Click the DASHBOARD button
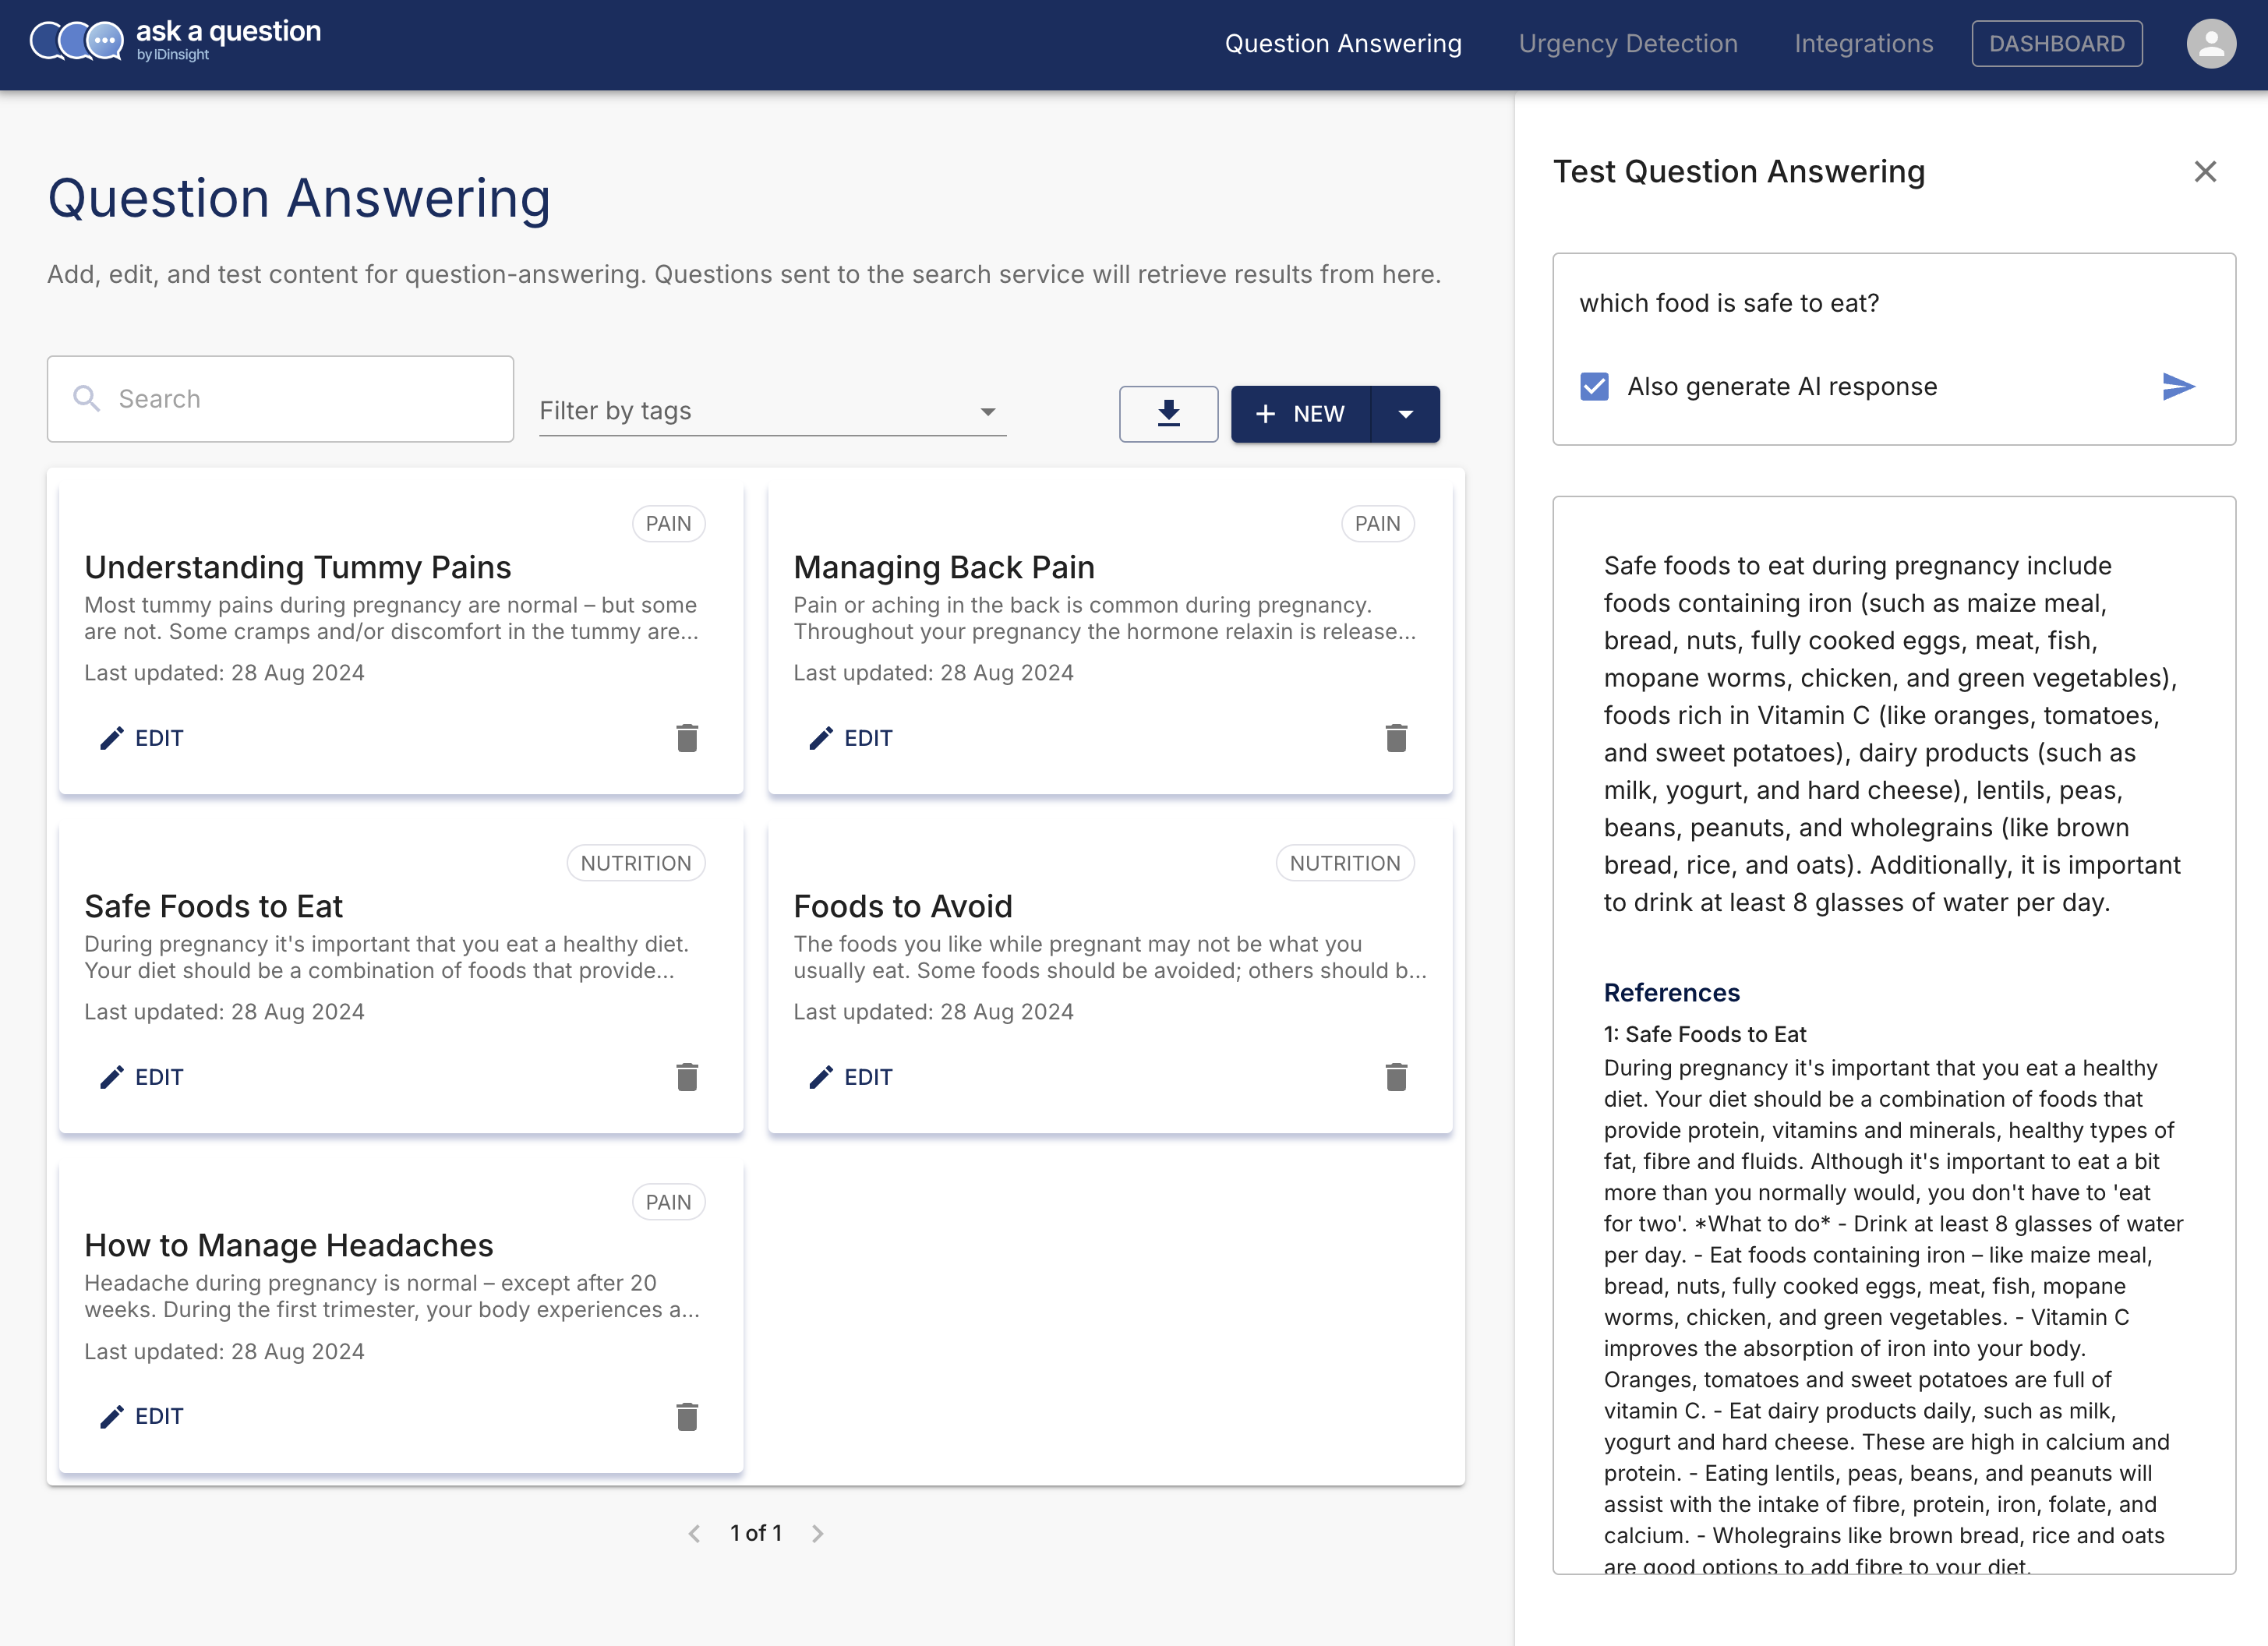Viewport: 2268px width, 1646px height. [2056, 44]
